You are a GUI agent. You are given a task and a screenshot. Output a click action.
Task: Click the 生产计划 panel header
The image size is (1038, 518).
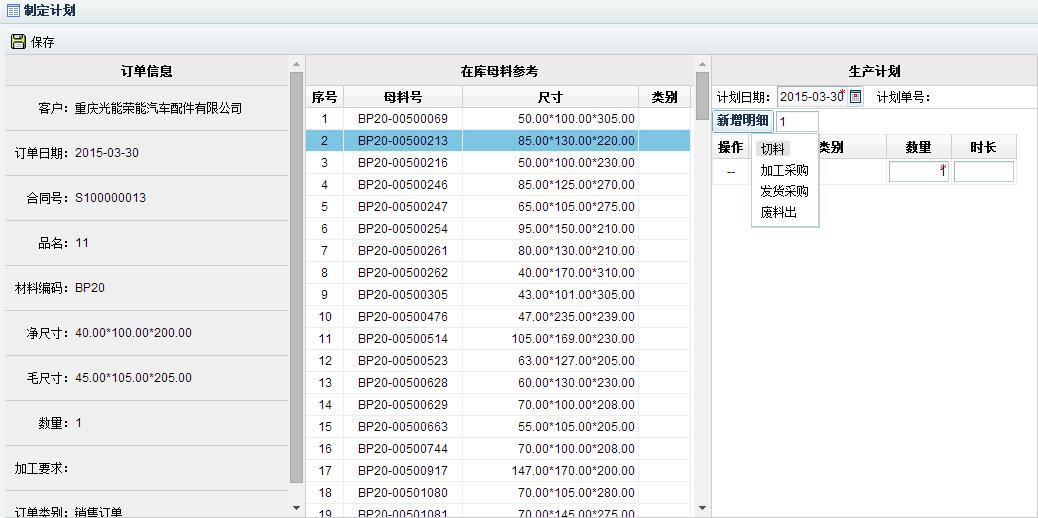[x=874, y=72]
